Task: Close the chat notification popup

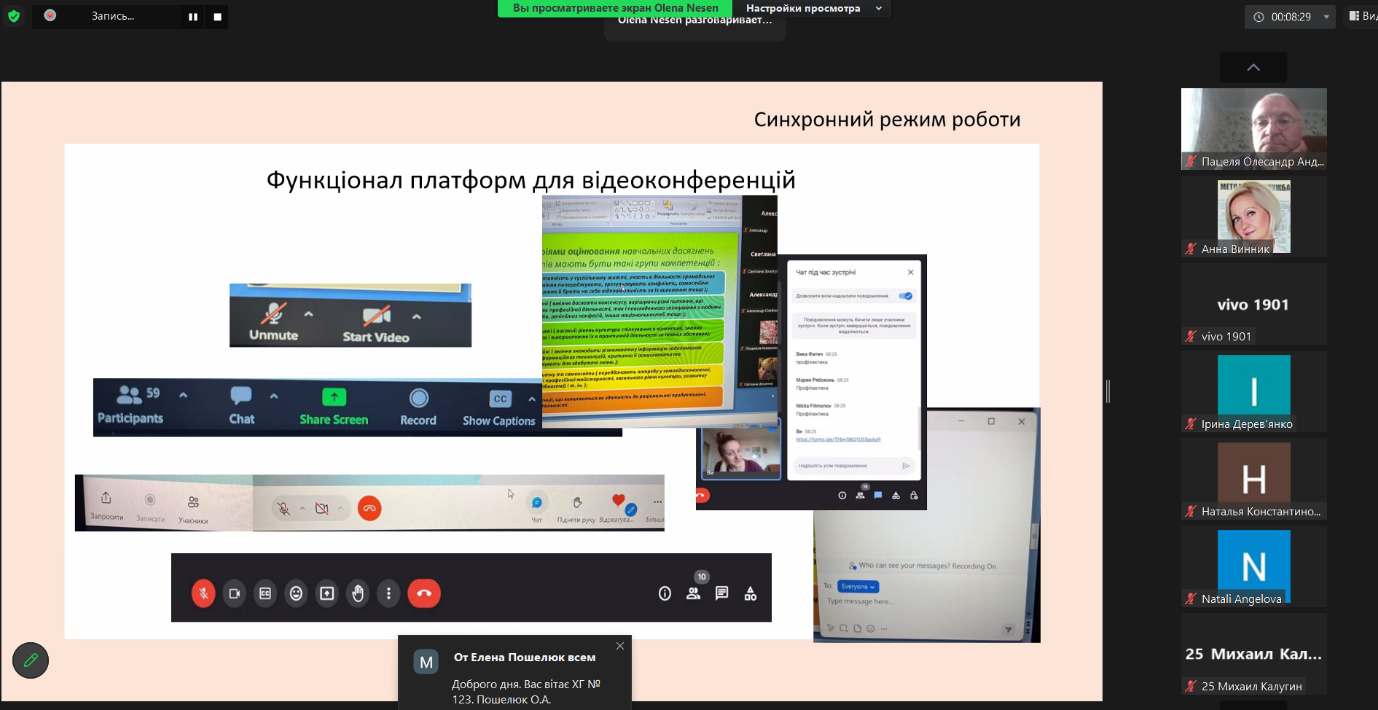Action: click(x=620, y=646)
